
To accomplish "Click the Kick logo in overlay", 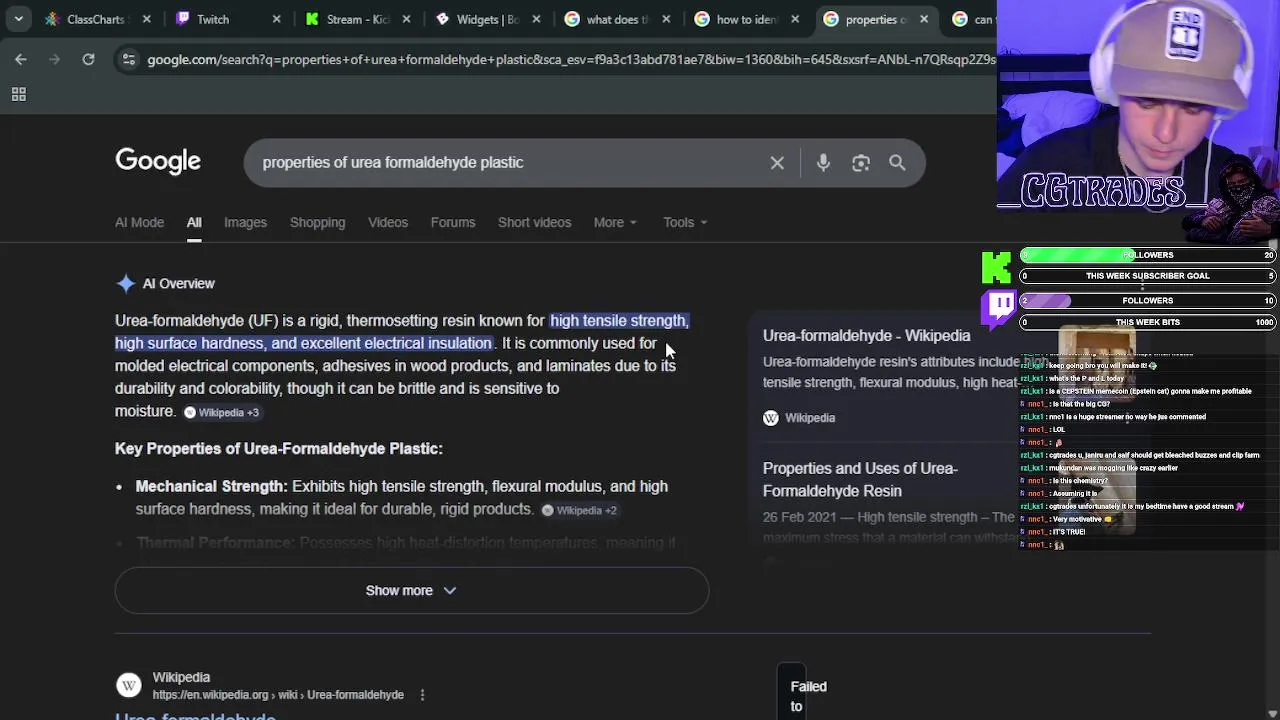I will (996, 267).
